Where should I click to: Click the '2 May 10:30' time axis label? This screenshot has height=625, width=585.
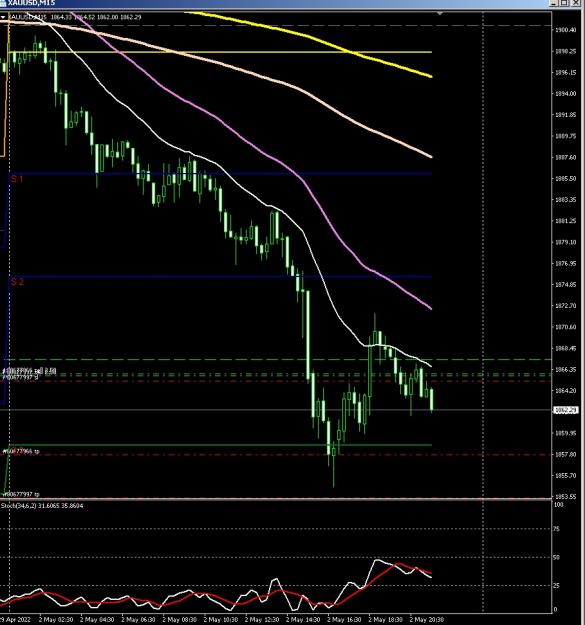(x=220, y=619)
